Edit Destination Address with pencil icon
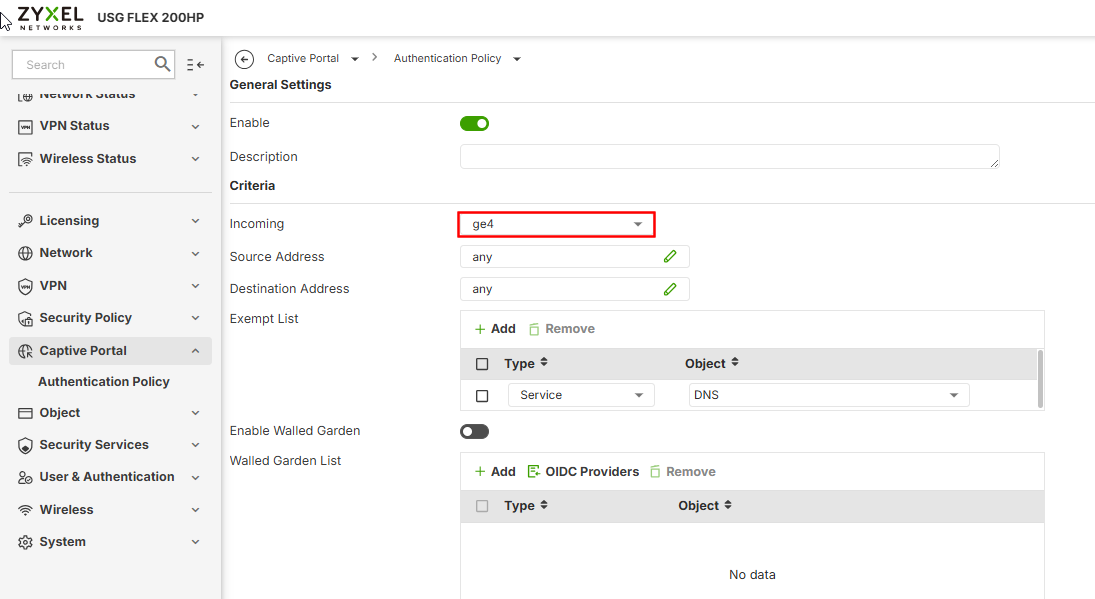The height and width of the screenshot is (599, 1095). [670, 288]
